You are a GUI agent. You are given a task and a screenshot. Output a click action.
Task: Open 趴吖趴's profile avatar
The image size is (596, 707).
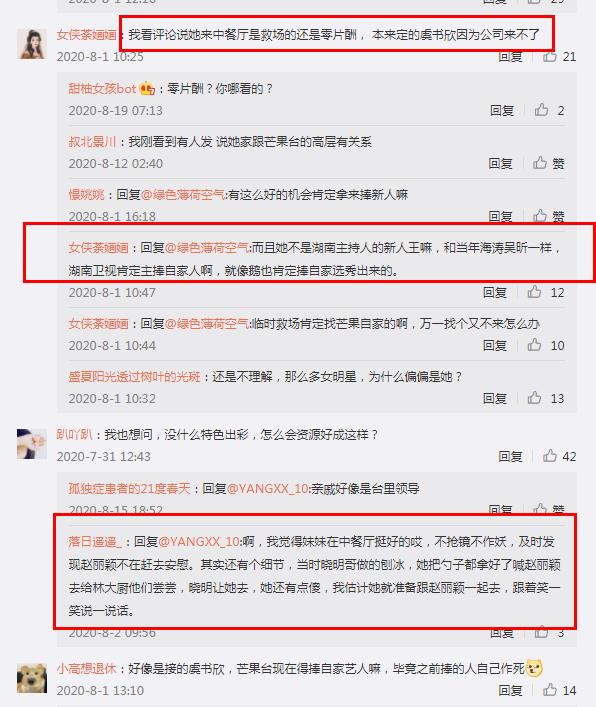pyautogui.click(x=32, y=444)
